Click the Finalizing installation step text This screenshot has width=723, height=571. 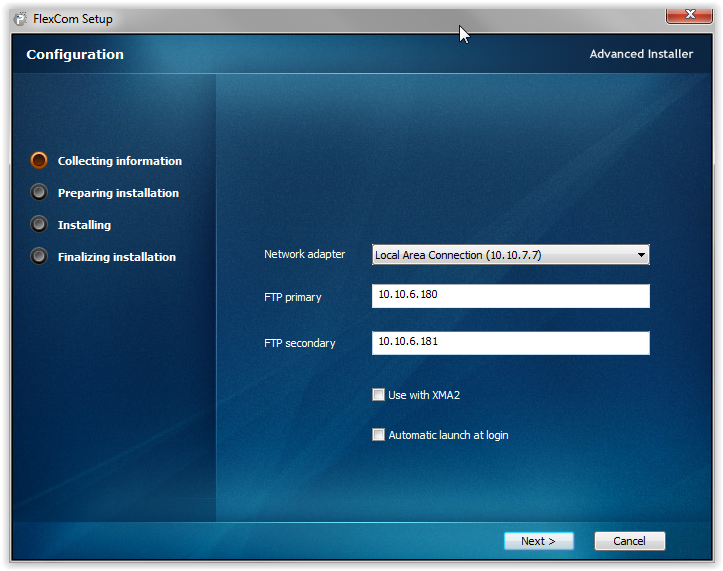(117, 257)
